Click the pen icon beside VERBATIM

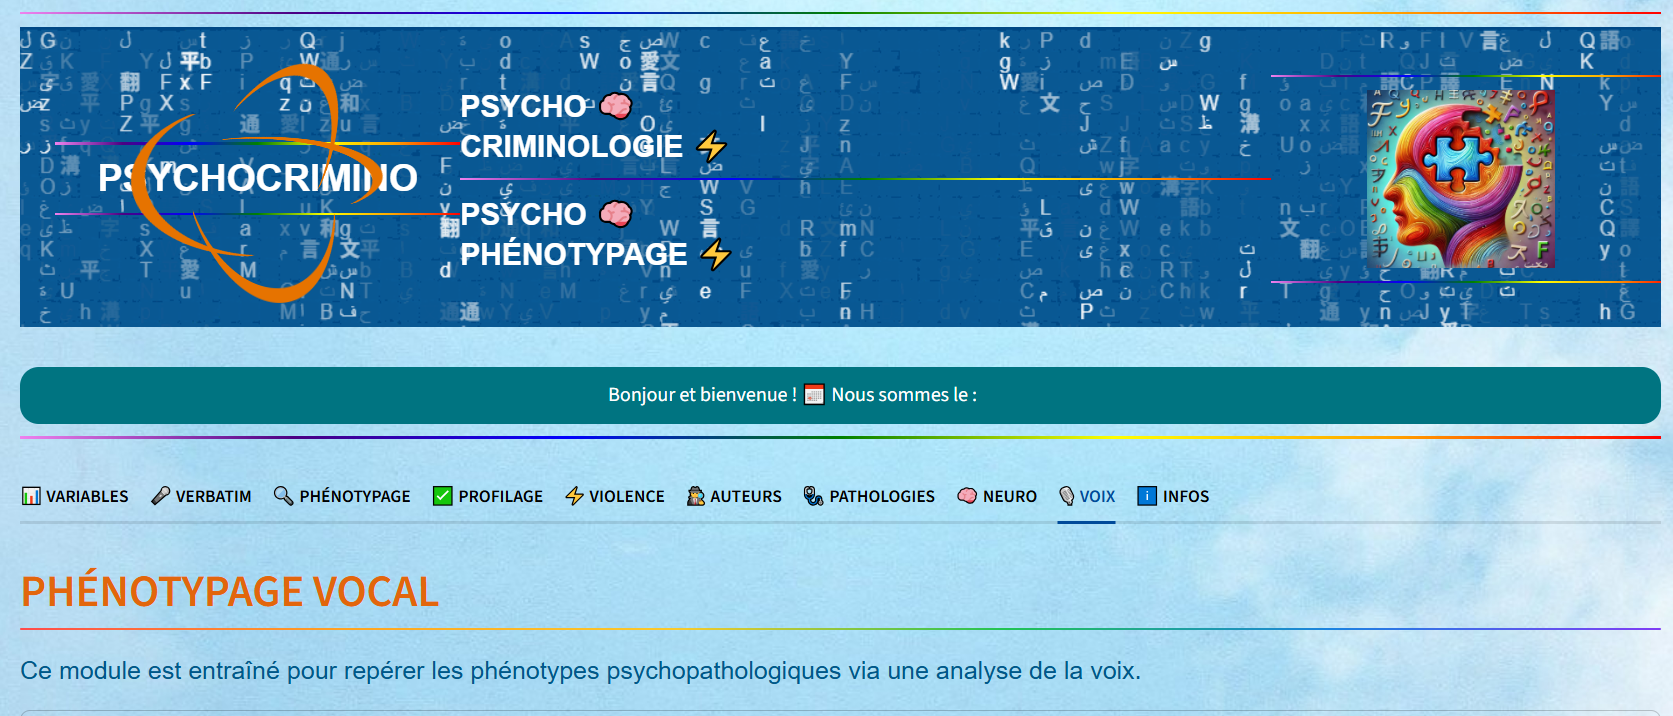coord(160,496)
